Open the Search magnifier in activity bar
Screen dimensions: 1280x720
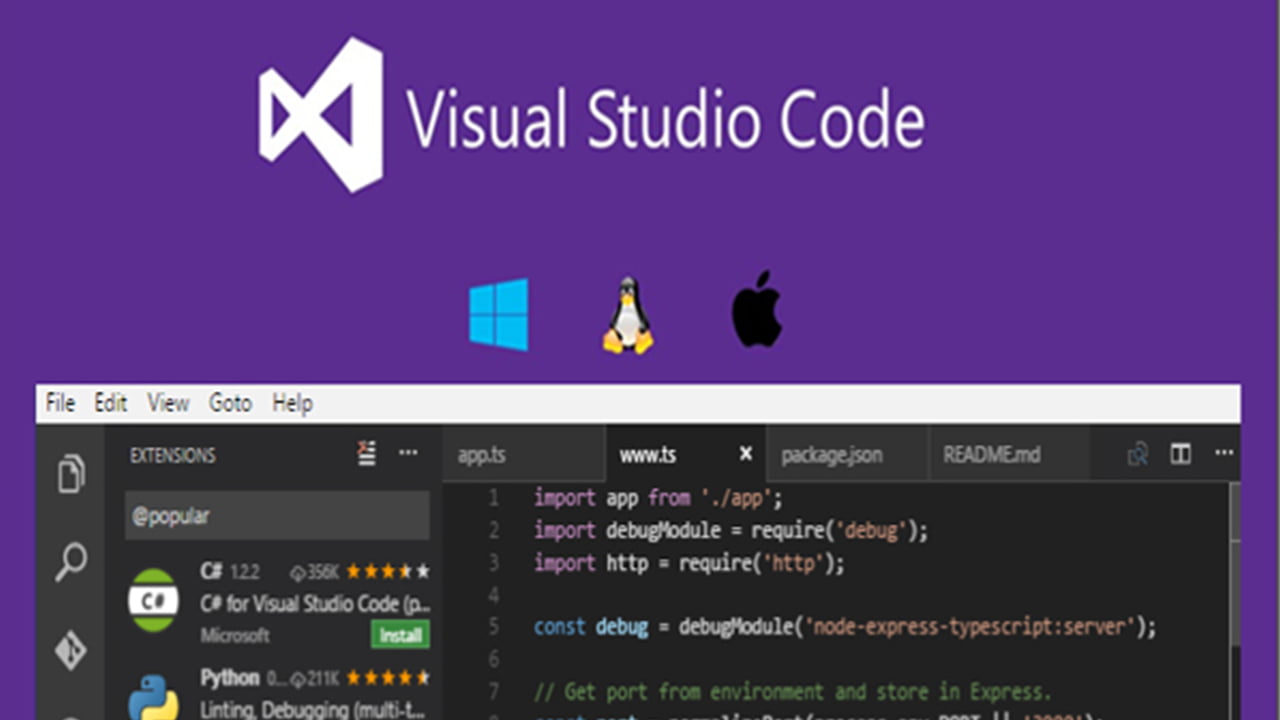[70, 562]
